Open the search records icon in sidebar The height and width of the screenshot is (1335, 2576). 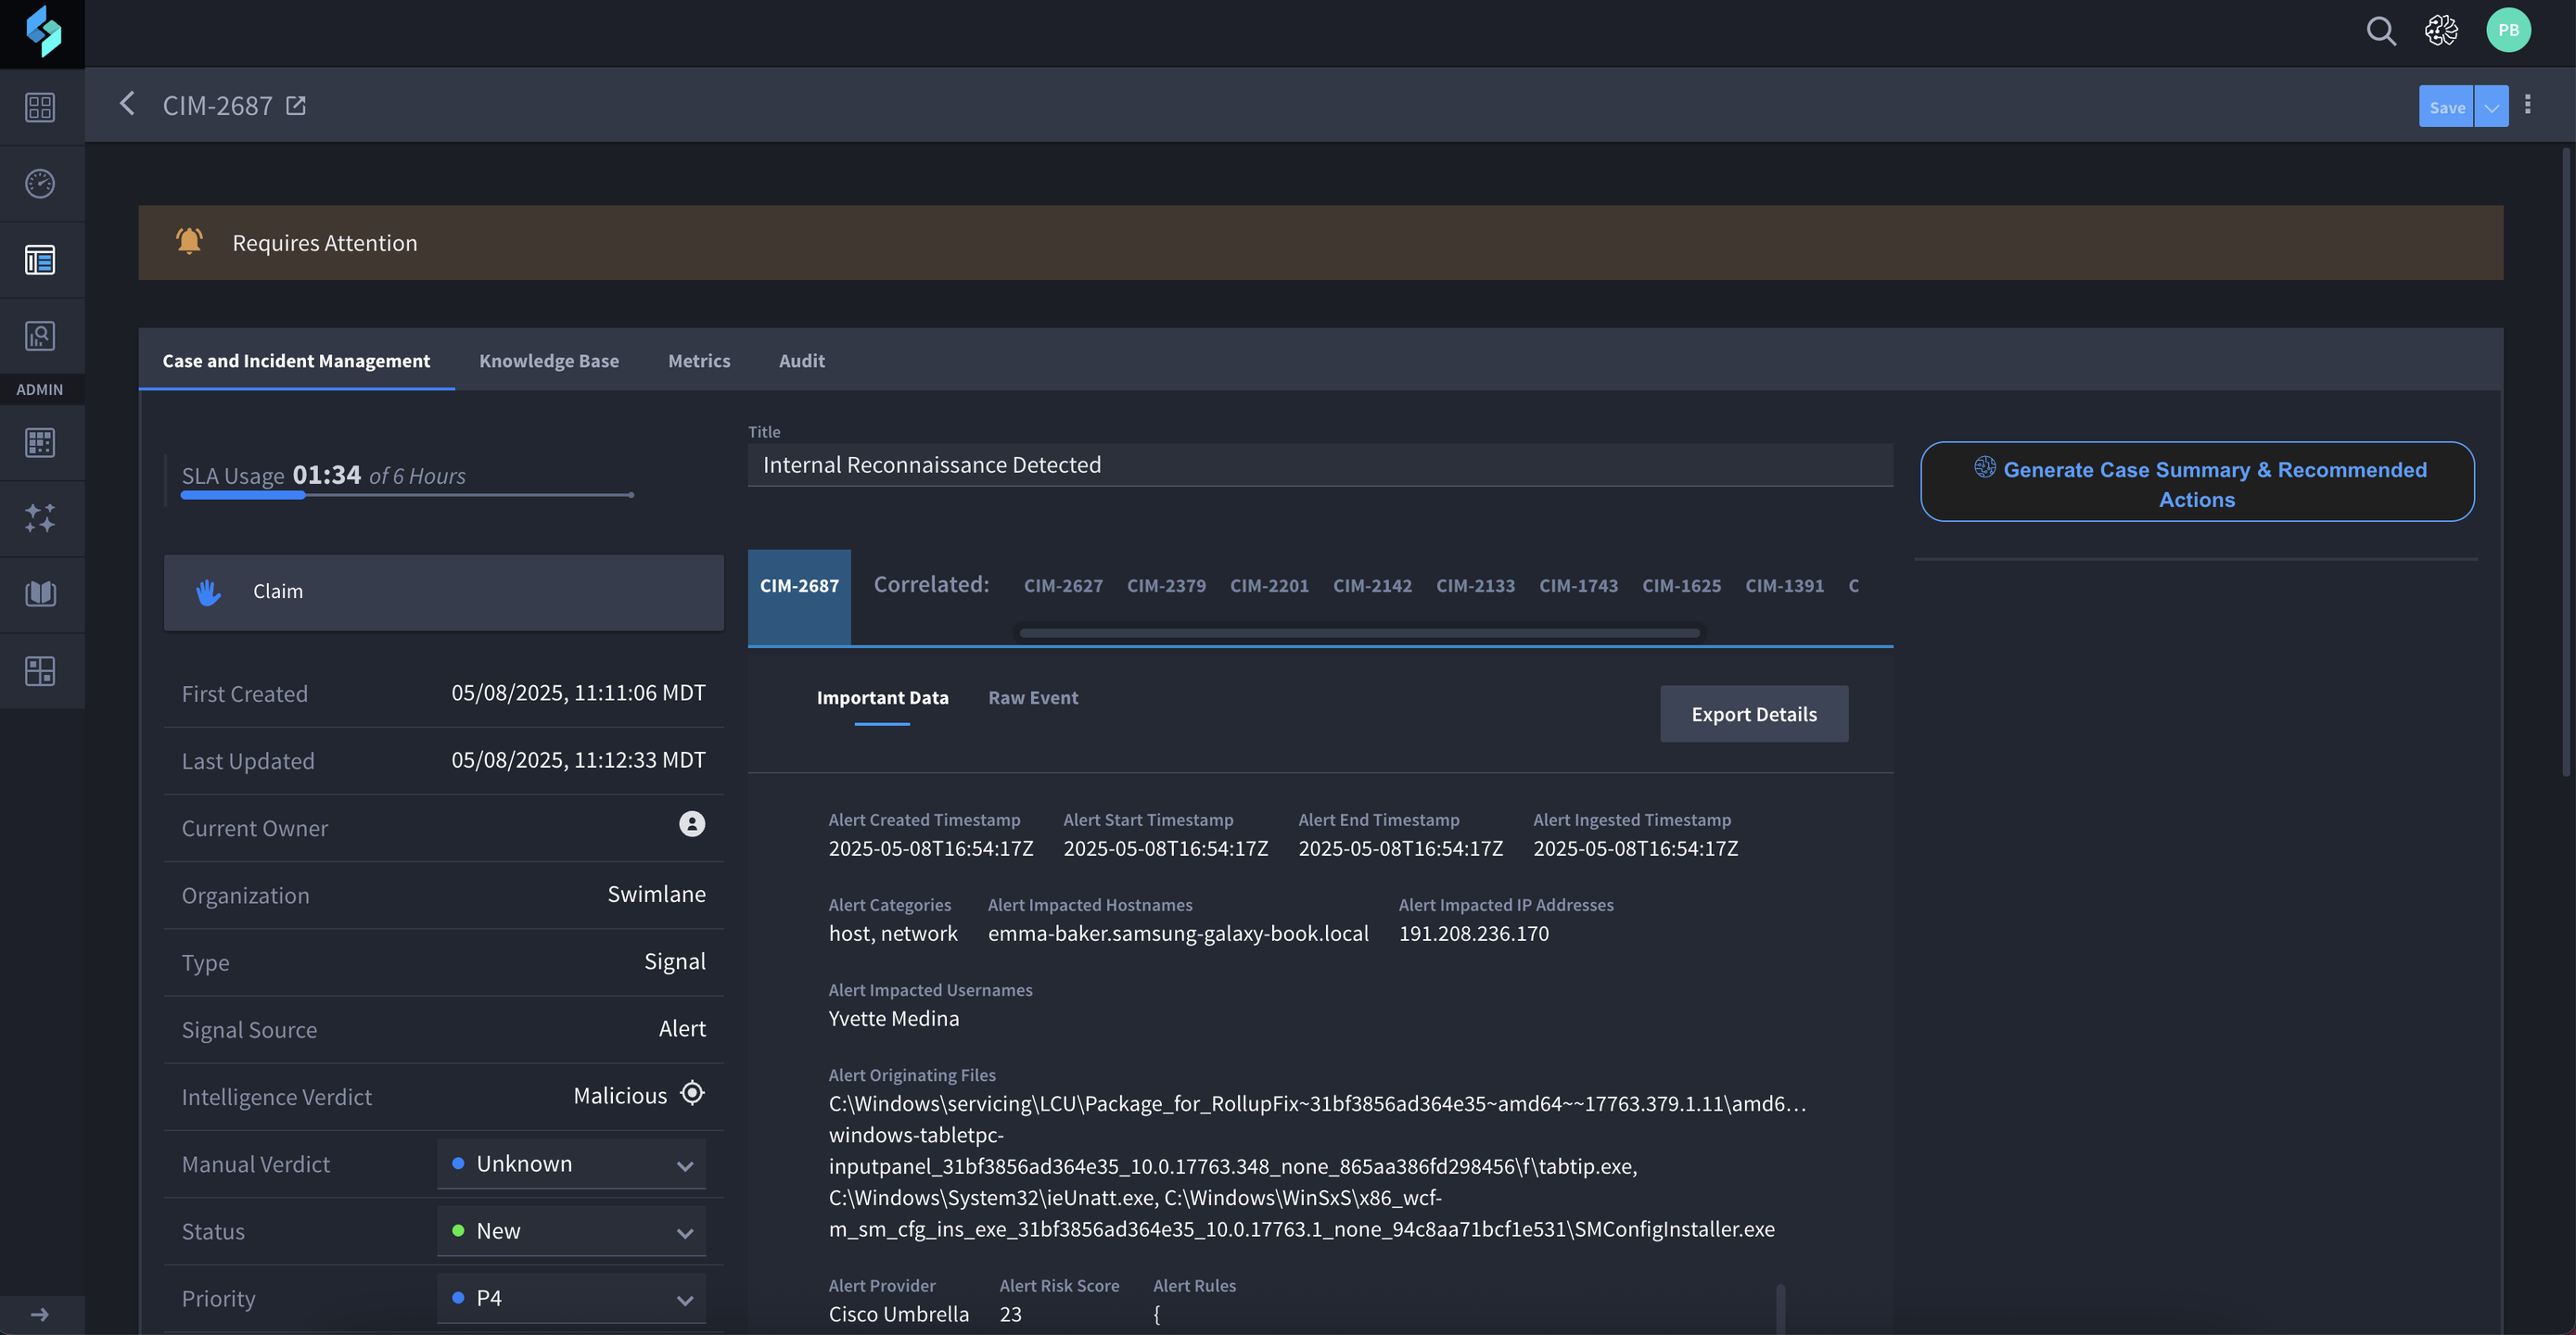40,336
